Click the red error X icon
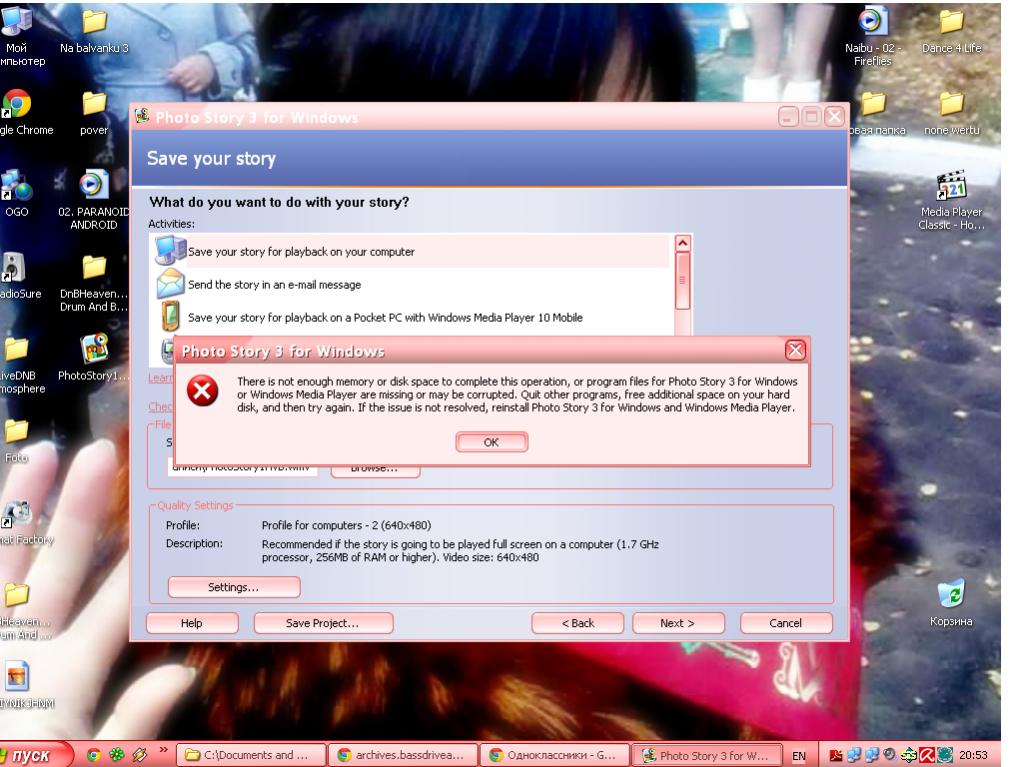The width and height of the screenshot is (1023, 767). point(202,391)
